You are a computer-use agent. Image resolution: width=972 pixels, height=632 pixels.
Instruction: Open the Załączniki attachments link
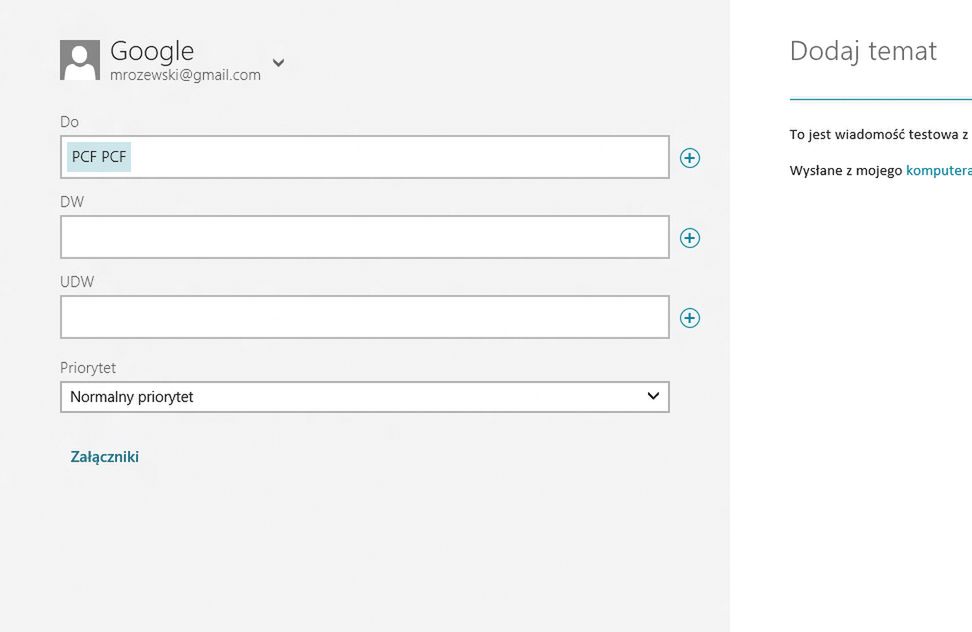coord(105,457)
